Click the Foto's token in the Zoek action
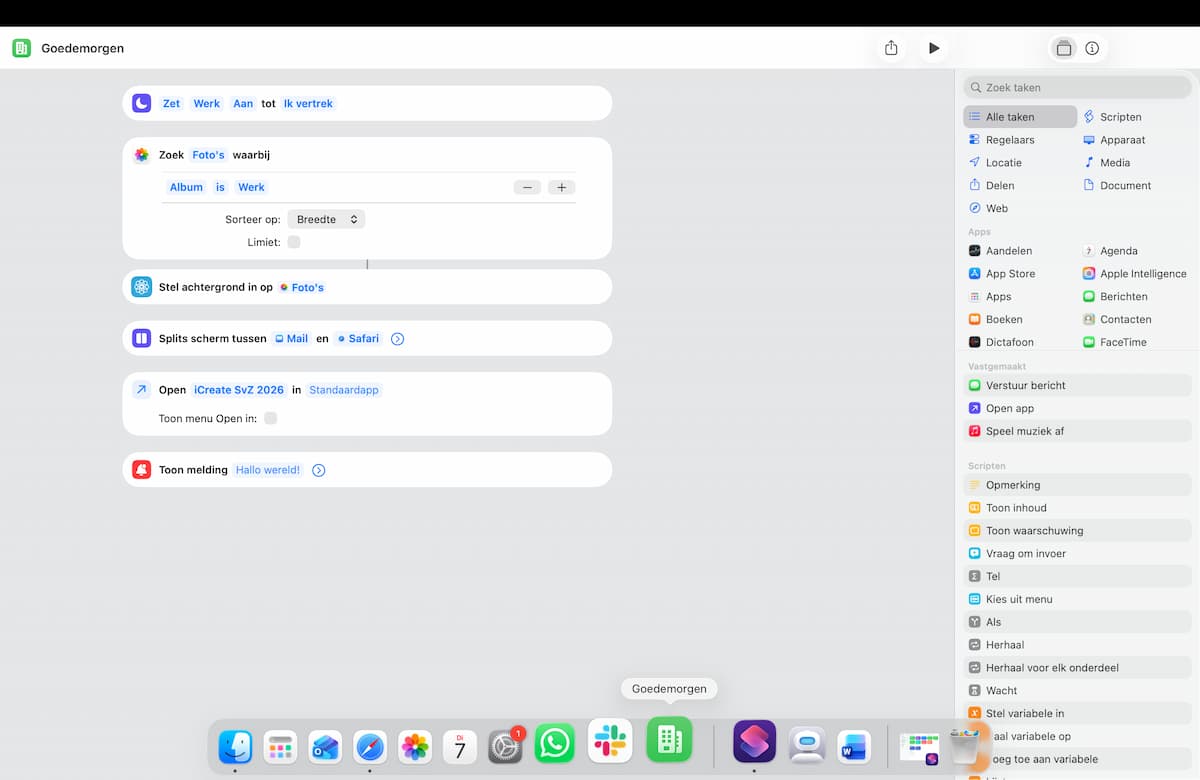This screenshot has height=780, width=1200. pos(208,155)
